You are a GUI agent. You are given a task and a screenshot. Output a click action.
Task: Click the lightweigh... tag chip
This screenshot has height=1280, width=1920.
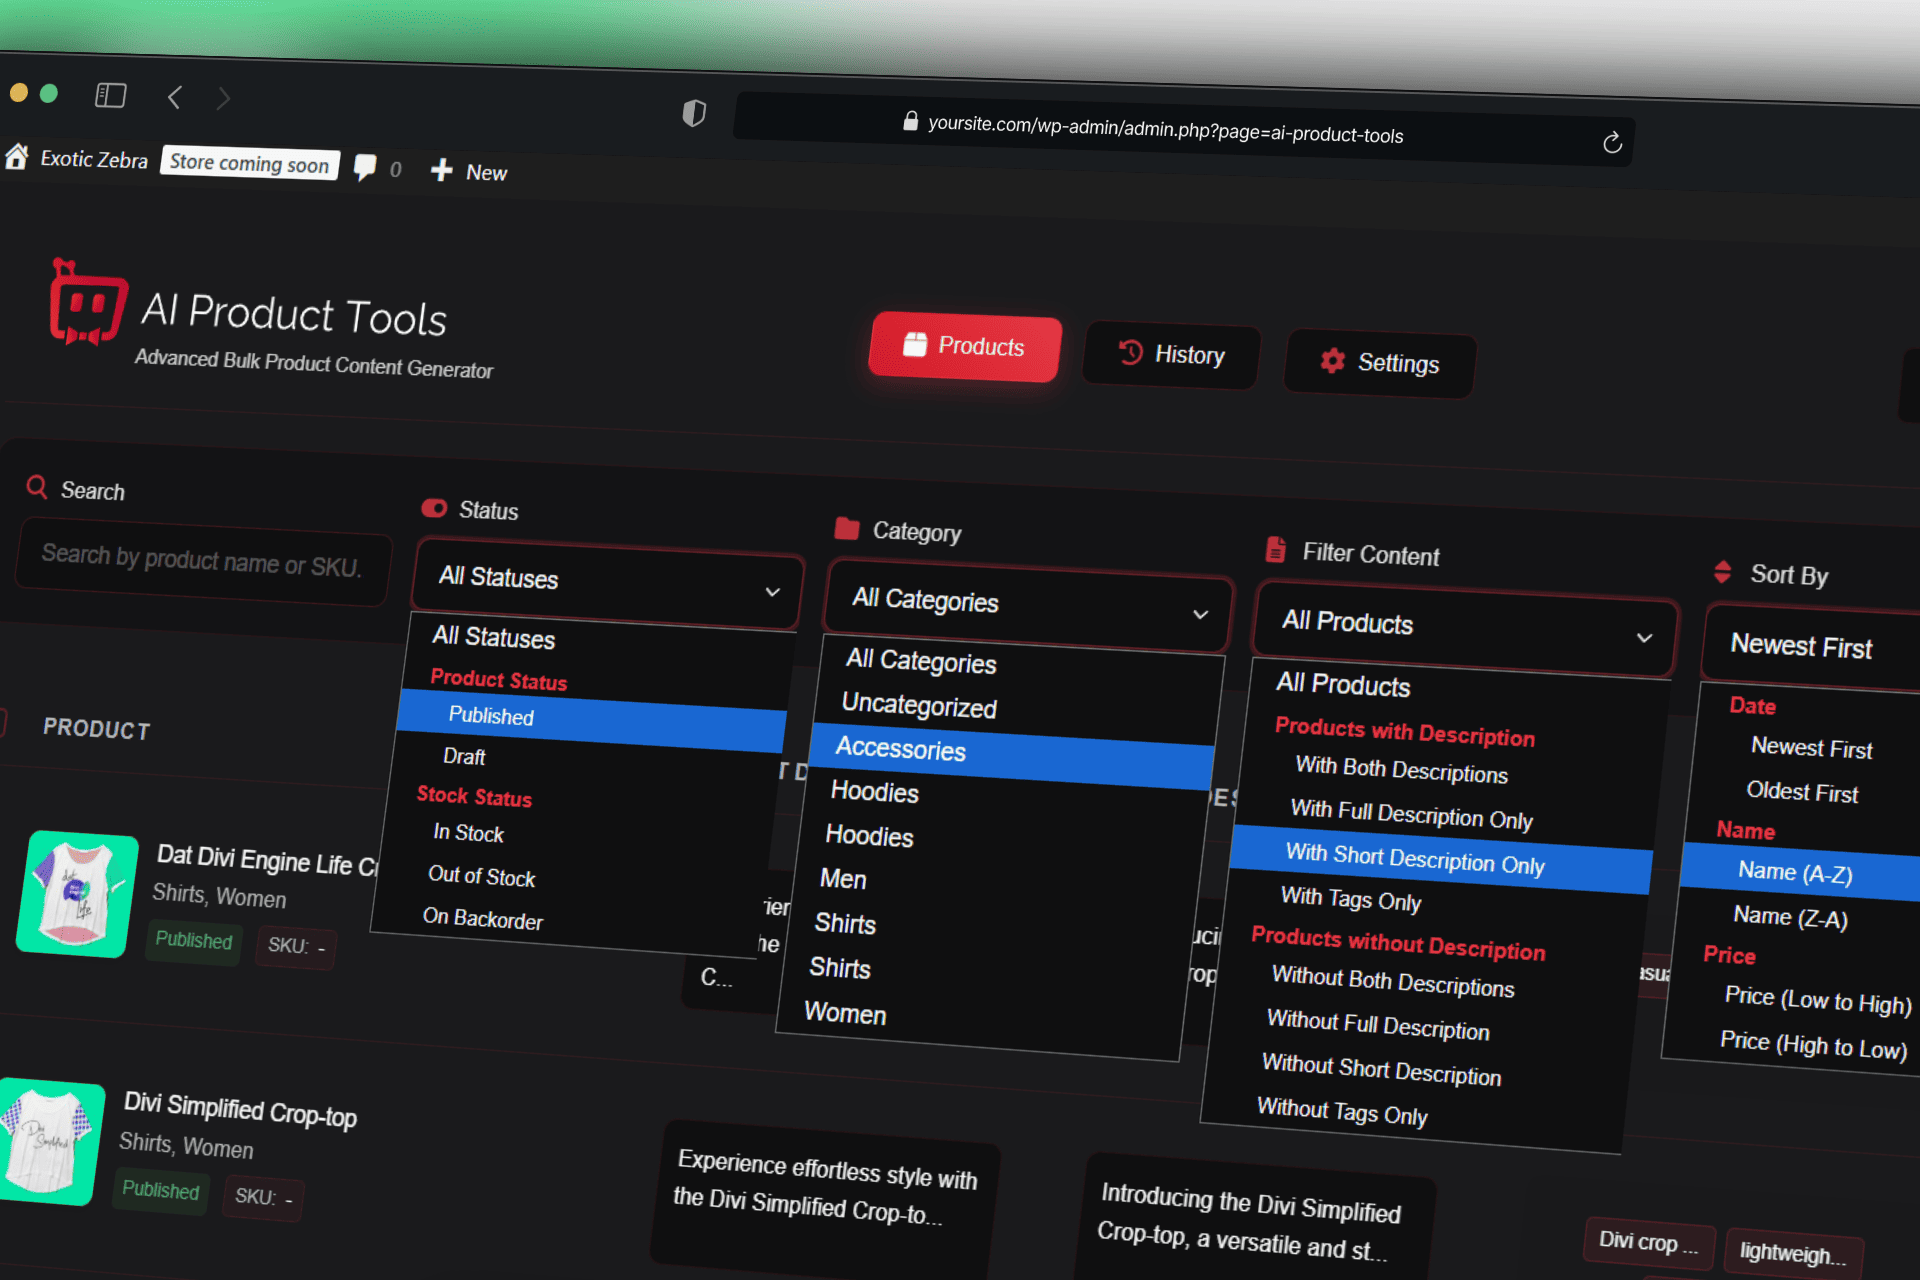point(1792,1253)
